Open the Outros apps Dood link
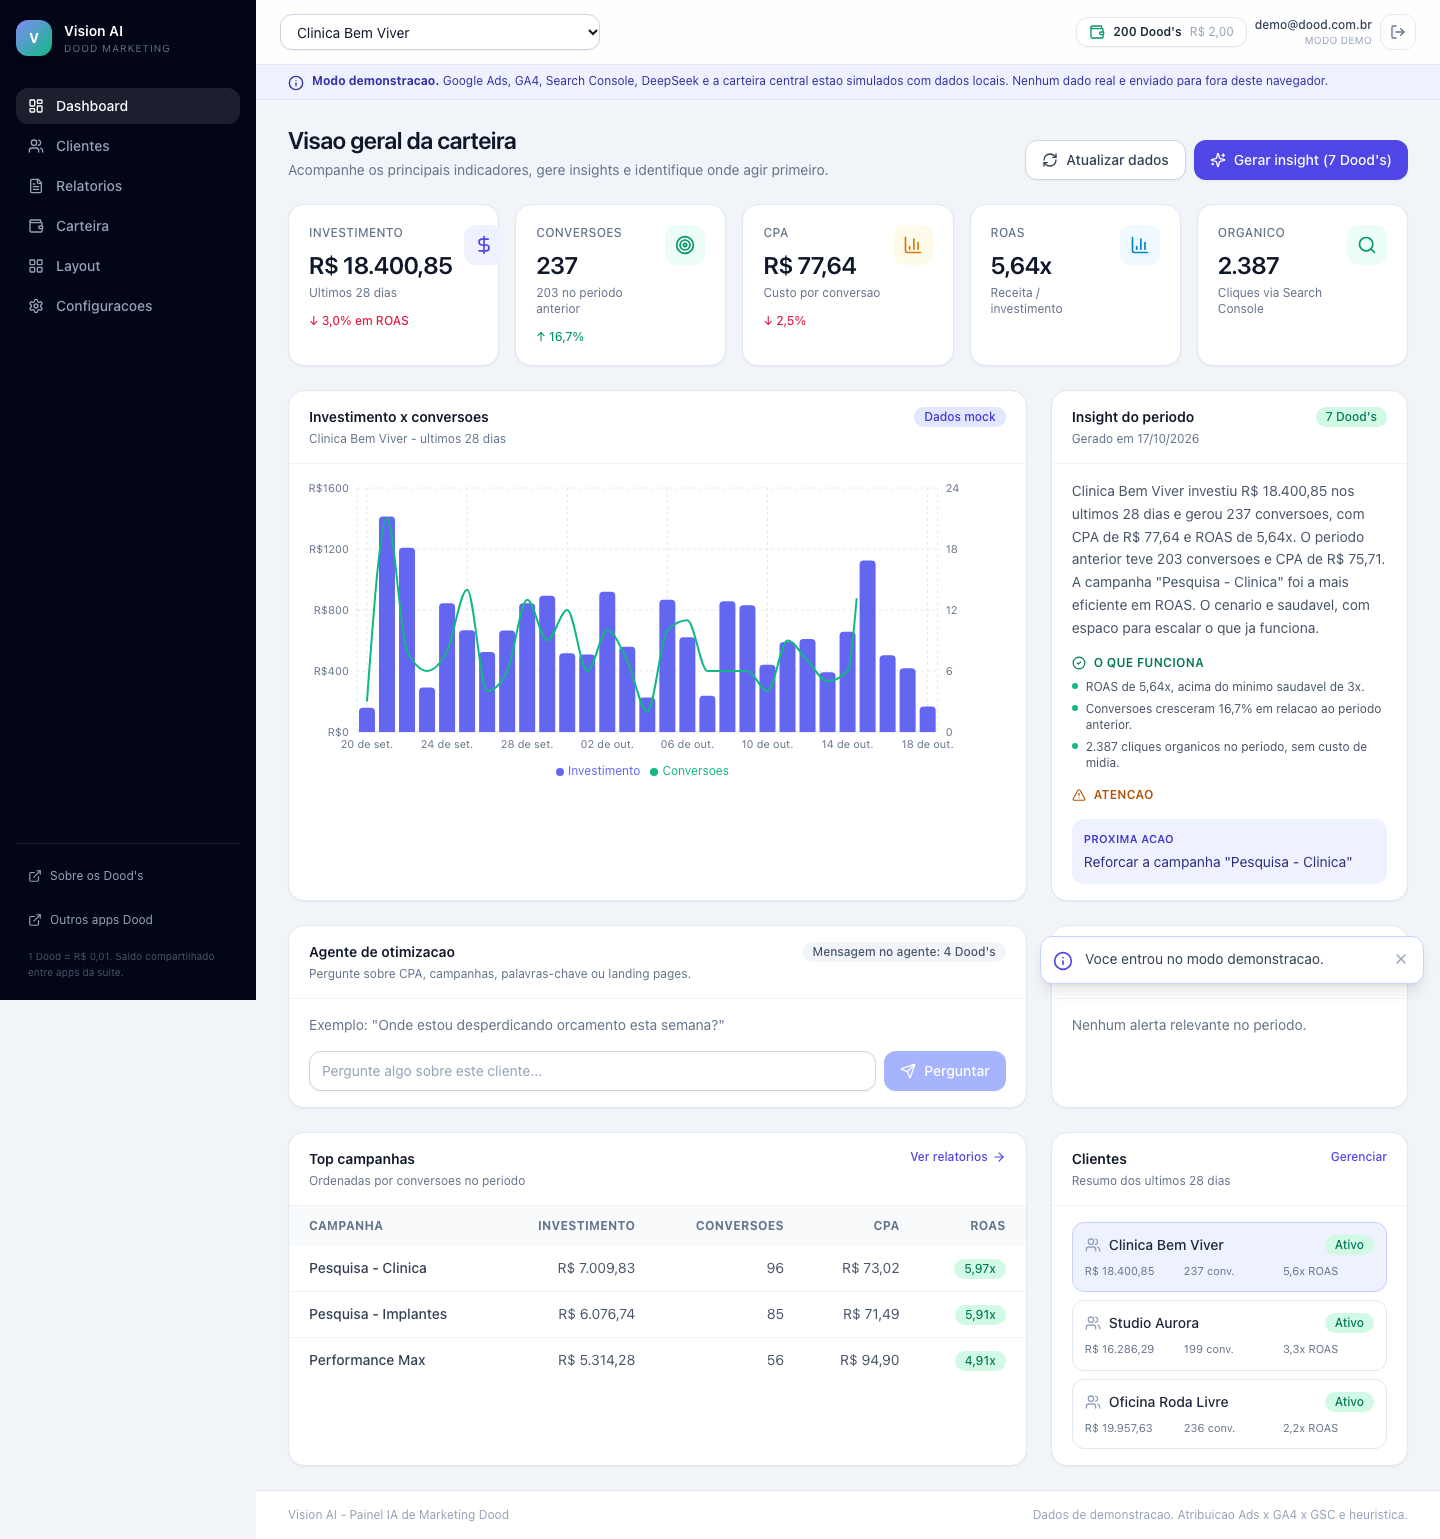 [128, 920]
